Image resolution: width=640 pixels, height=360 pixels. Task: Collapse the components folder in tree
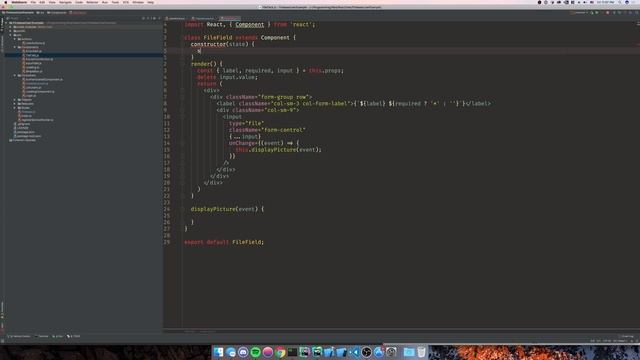[15, 47]
